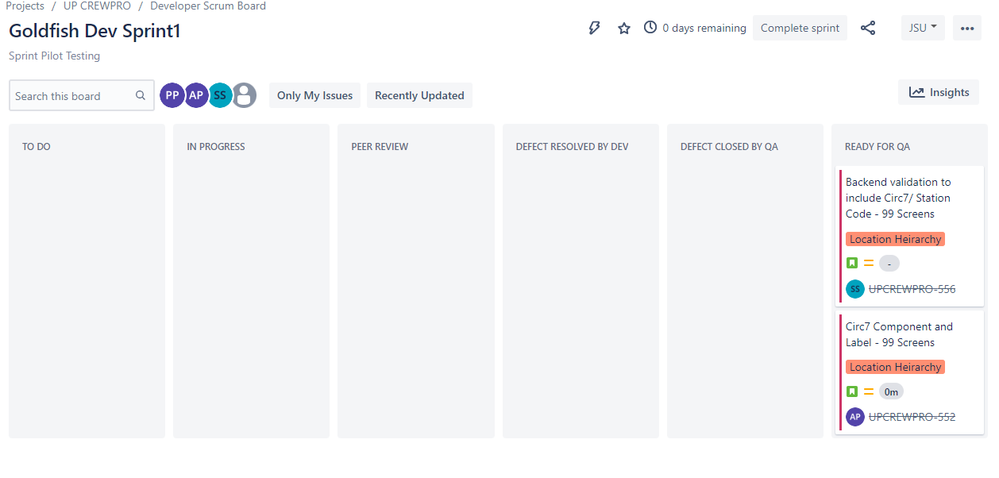Screen dimensions: 999x478
Task: Click TO DO column header
Action: coord(36,147)
